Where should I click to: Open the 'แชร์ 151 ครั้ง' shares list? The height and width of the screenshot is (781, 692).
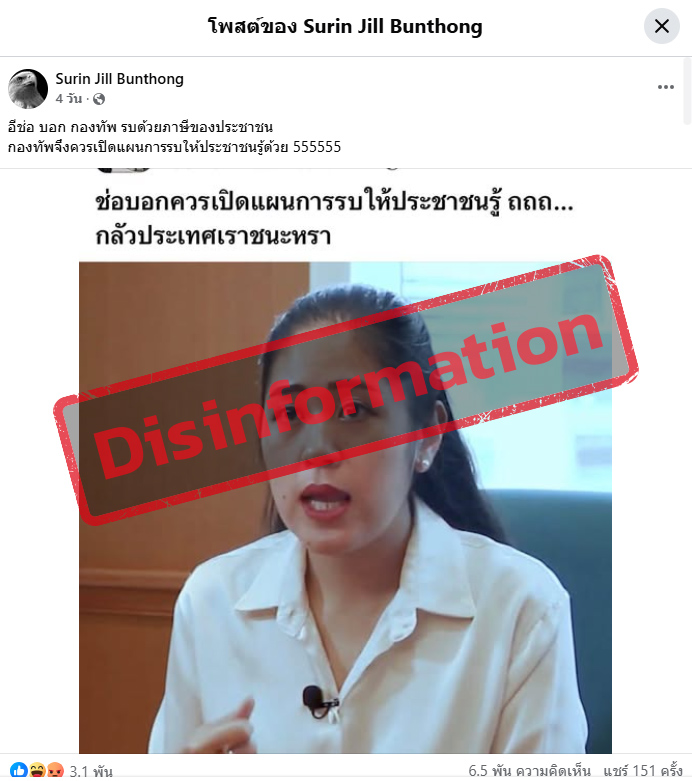click(x=643, y=771)
